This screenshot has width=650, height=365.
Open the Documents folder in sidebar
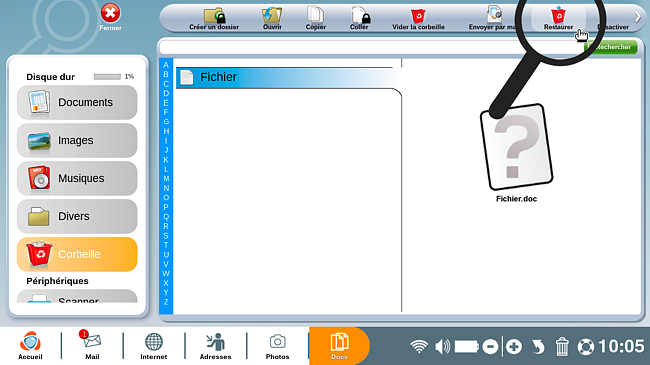pyautogui.click(x=77, y=102)
